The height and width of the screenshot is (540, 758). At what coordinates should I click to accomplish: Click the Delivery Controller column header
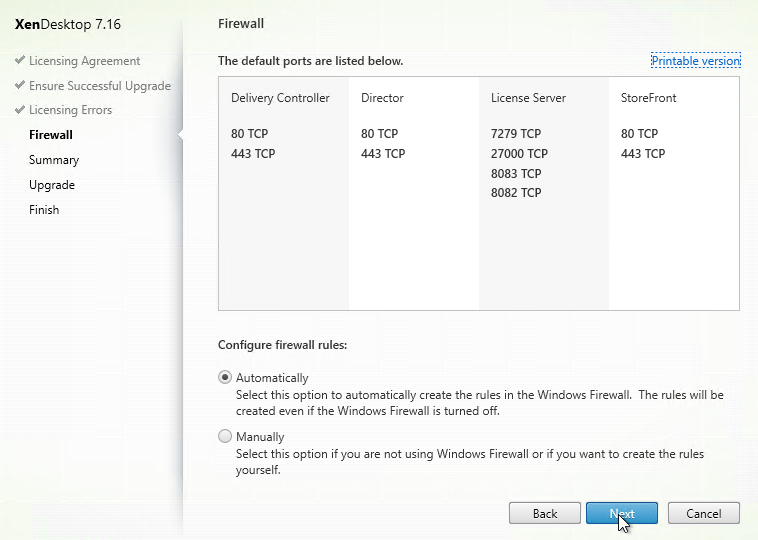tap(280, 98)
